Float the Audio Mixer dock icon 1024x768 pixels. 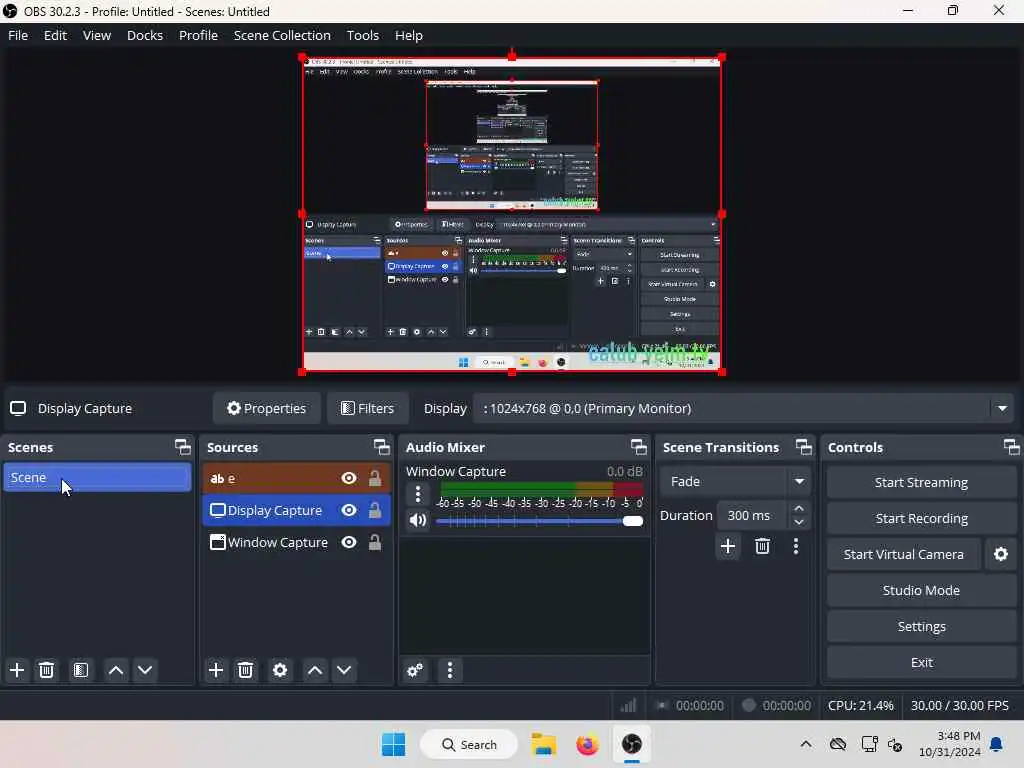(x=639, y=447)
